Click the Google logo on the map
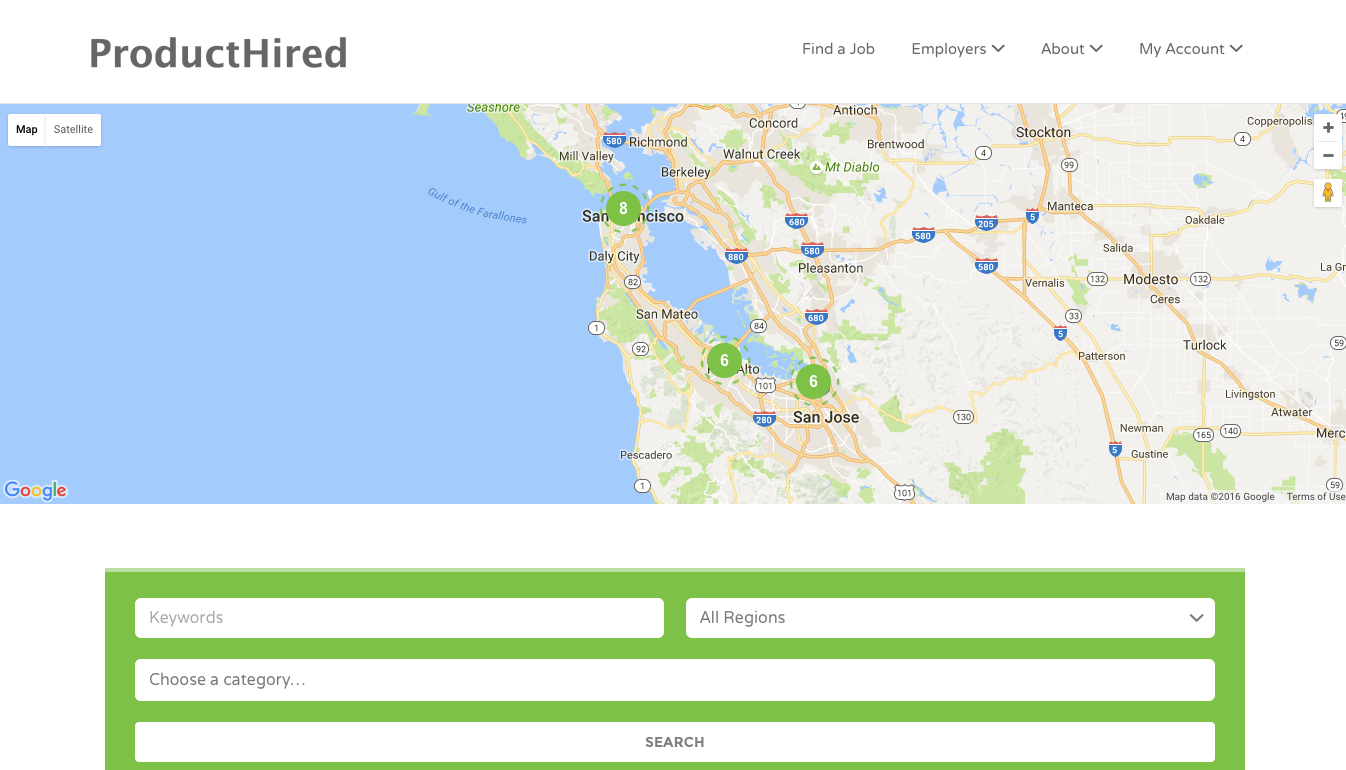1346x770 pixels. point(36,490)
